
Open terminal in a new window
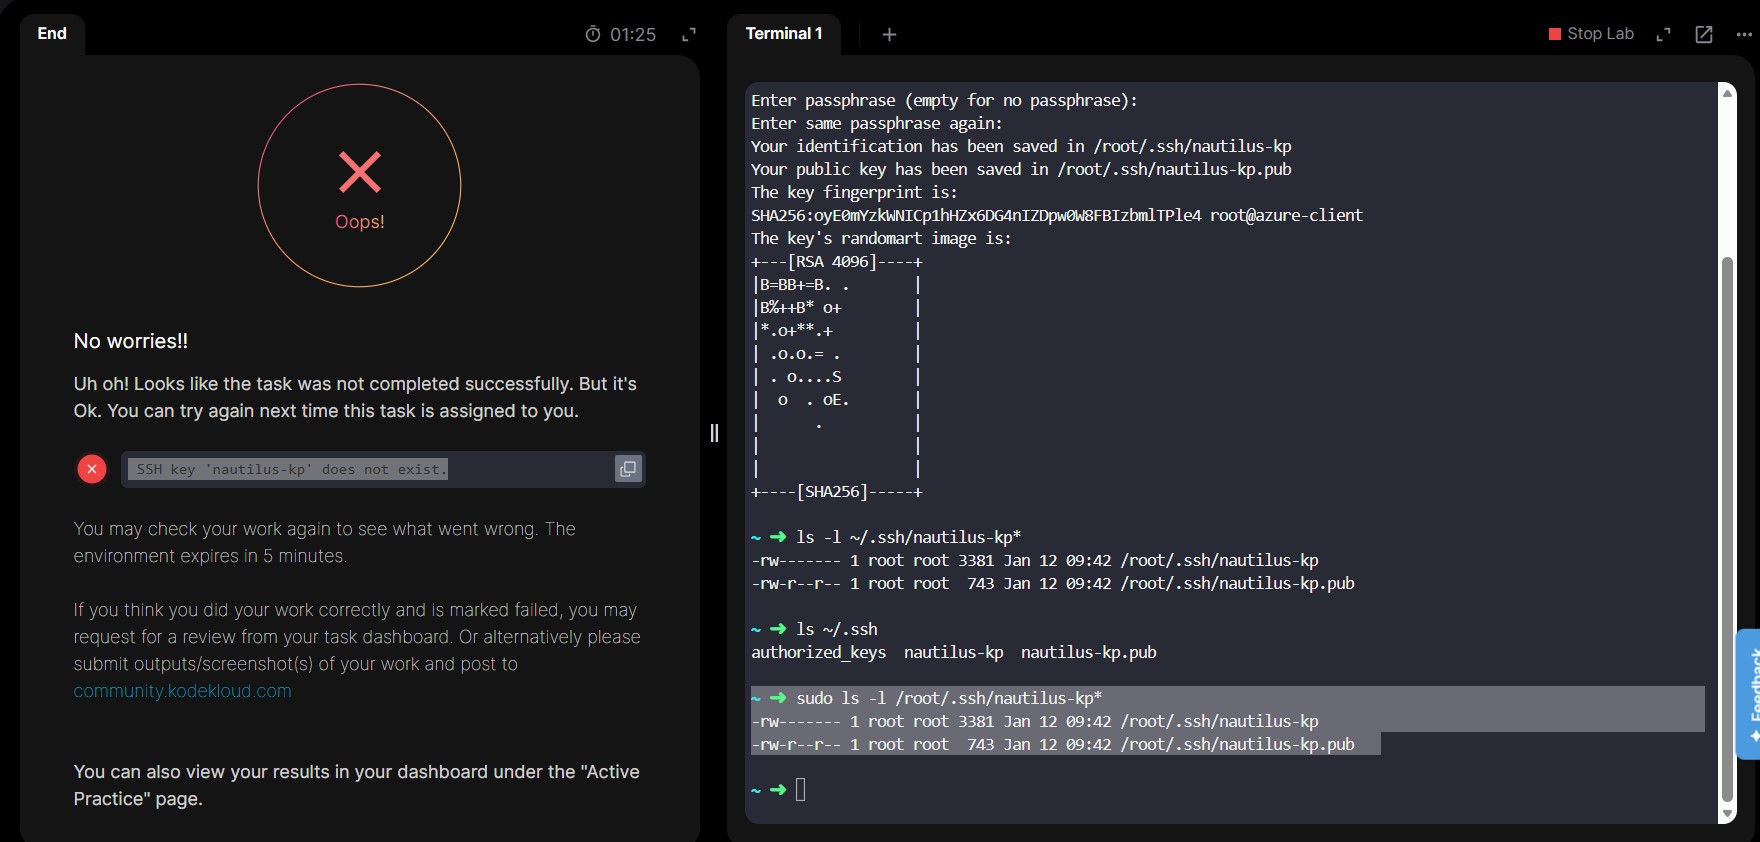[1704, 34]
